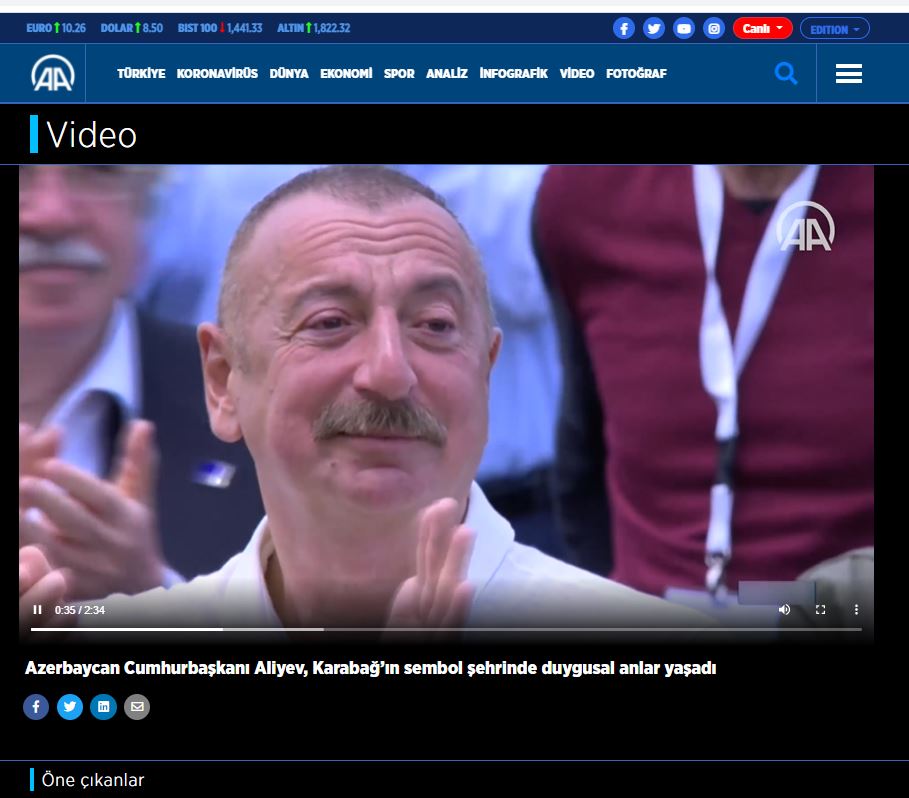Open the hamburger menu

pyautogui.click(x=849, y=73)
